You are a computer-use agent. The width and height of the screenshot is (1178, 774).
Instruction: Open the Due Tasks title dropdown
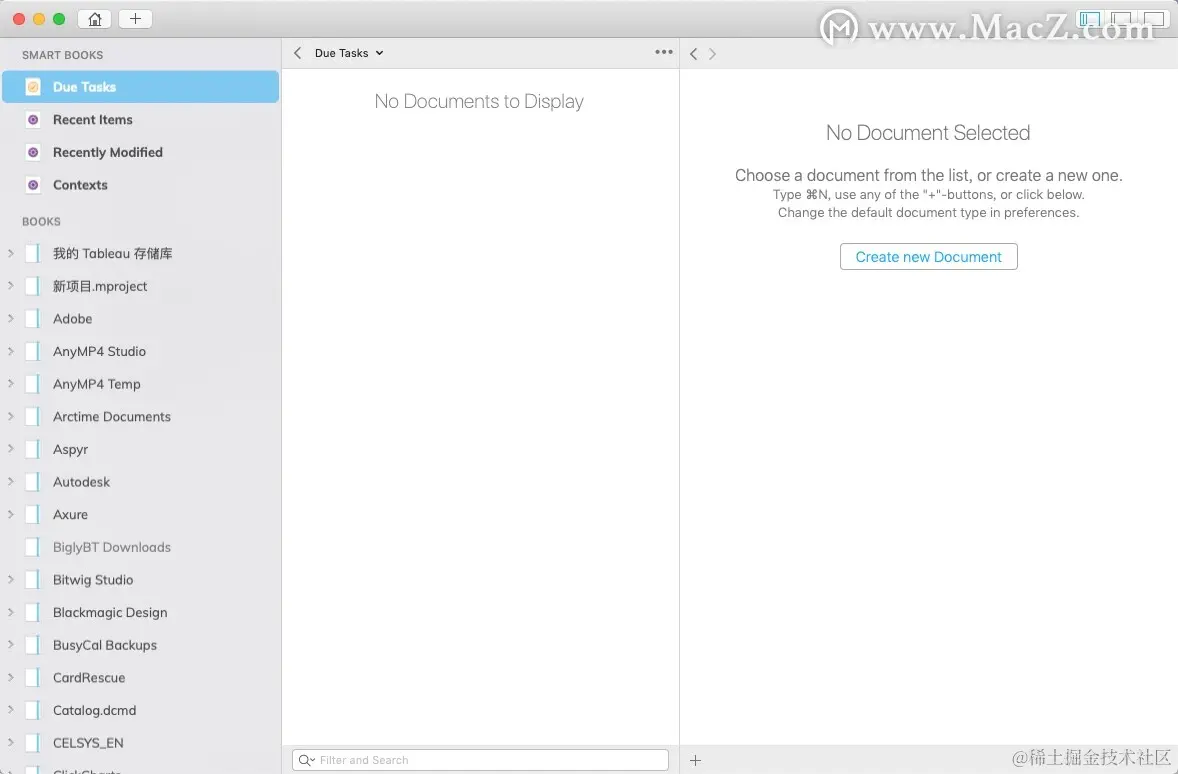(349, 53)
